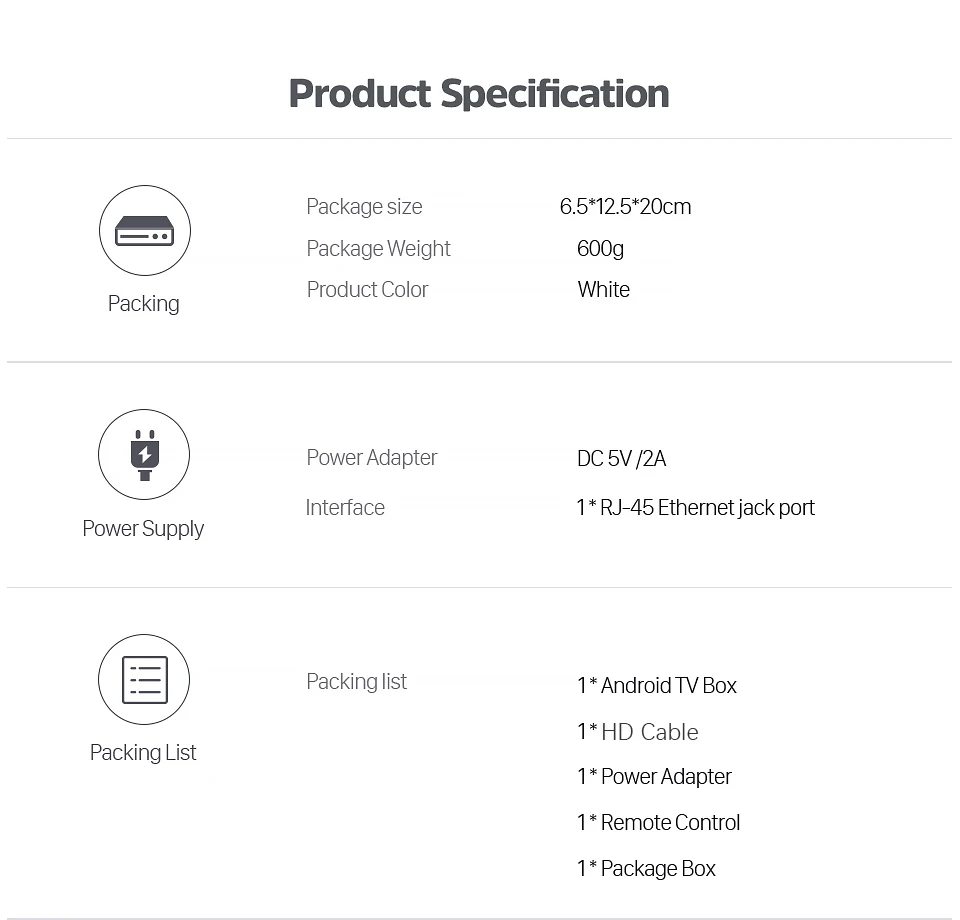
Task: Select the White color value
Action: click(603, 290)
